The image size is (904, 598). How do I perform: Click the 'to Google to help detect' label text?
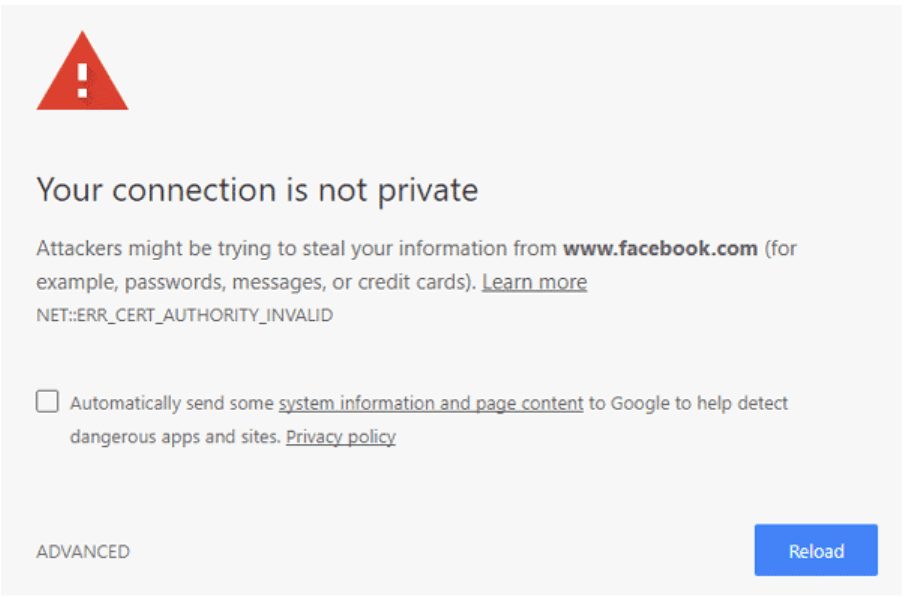[688, 403]
